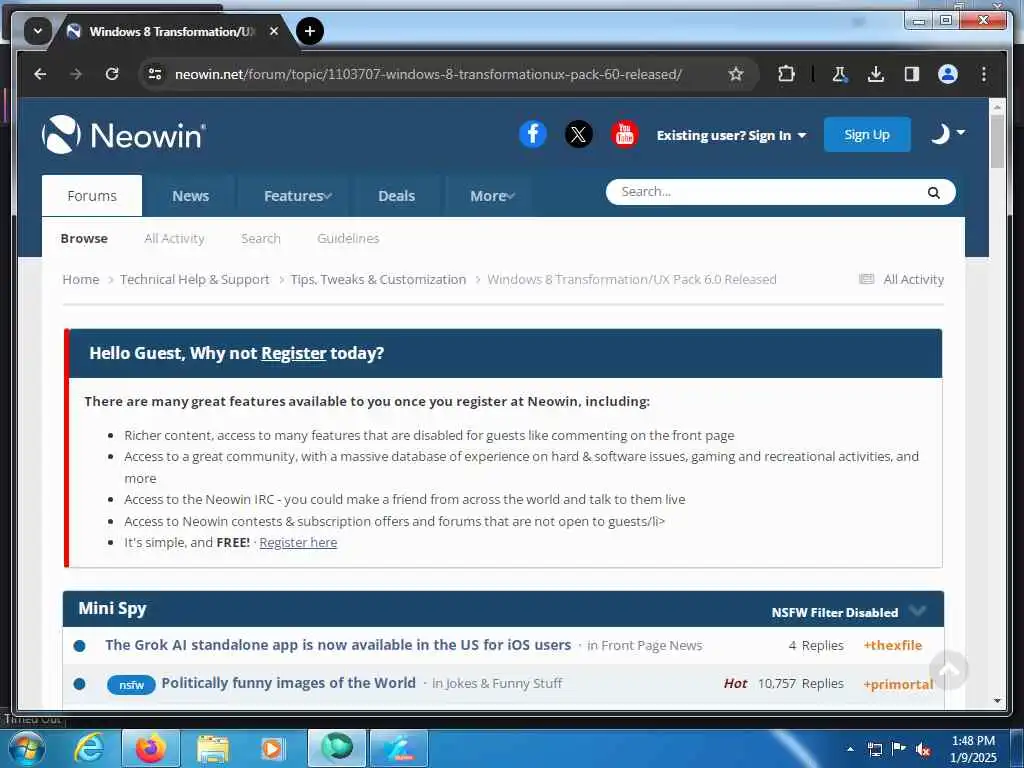Open thexfile user profile
1024x768 pixels.
[893, 645]
